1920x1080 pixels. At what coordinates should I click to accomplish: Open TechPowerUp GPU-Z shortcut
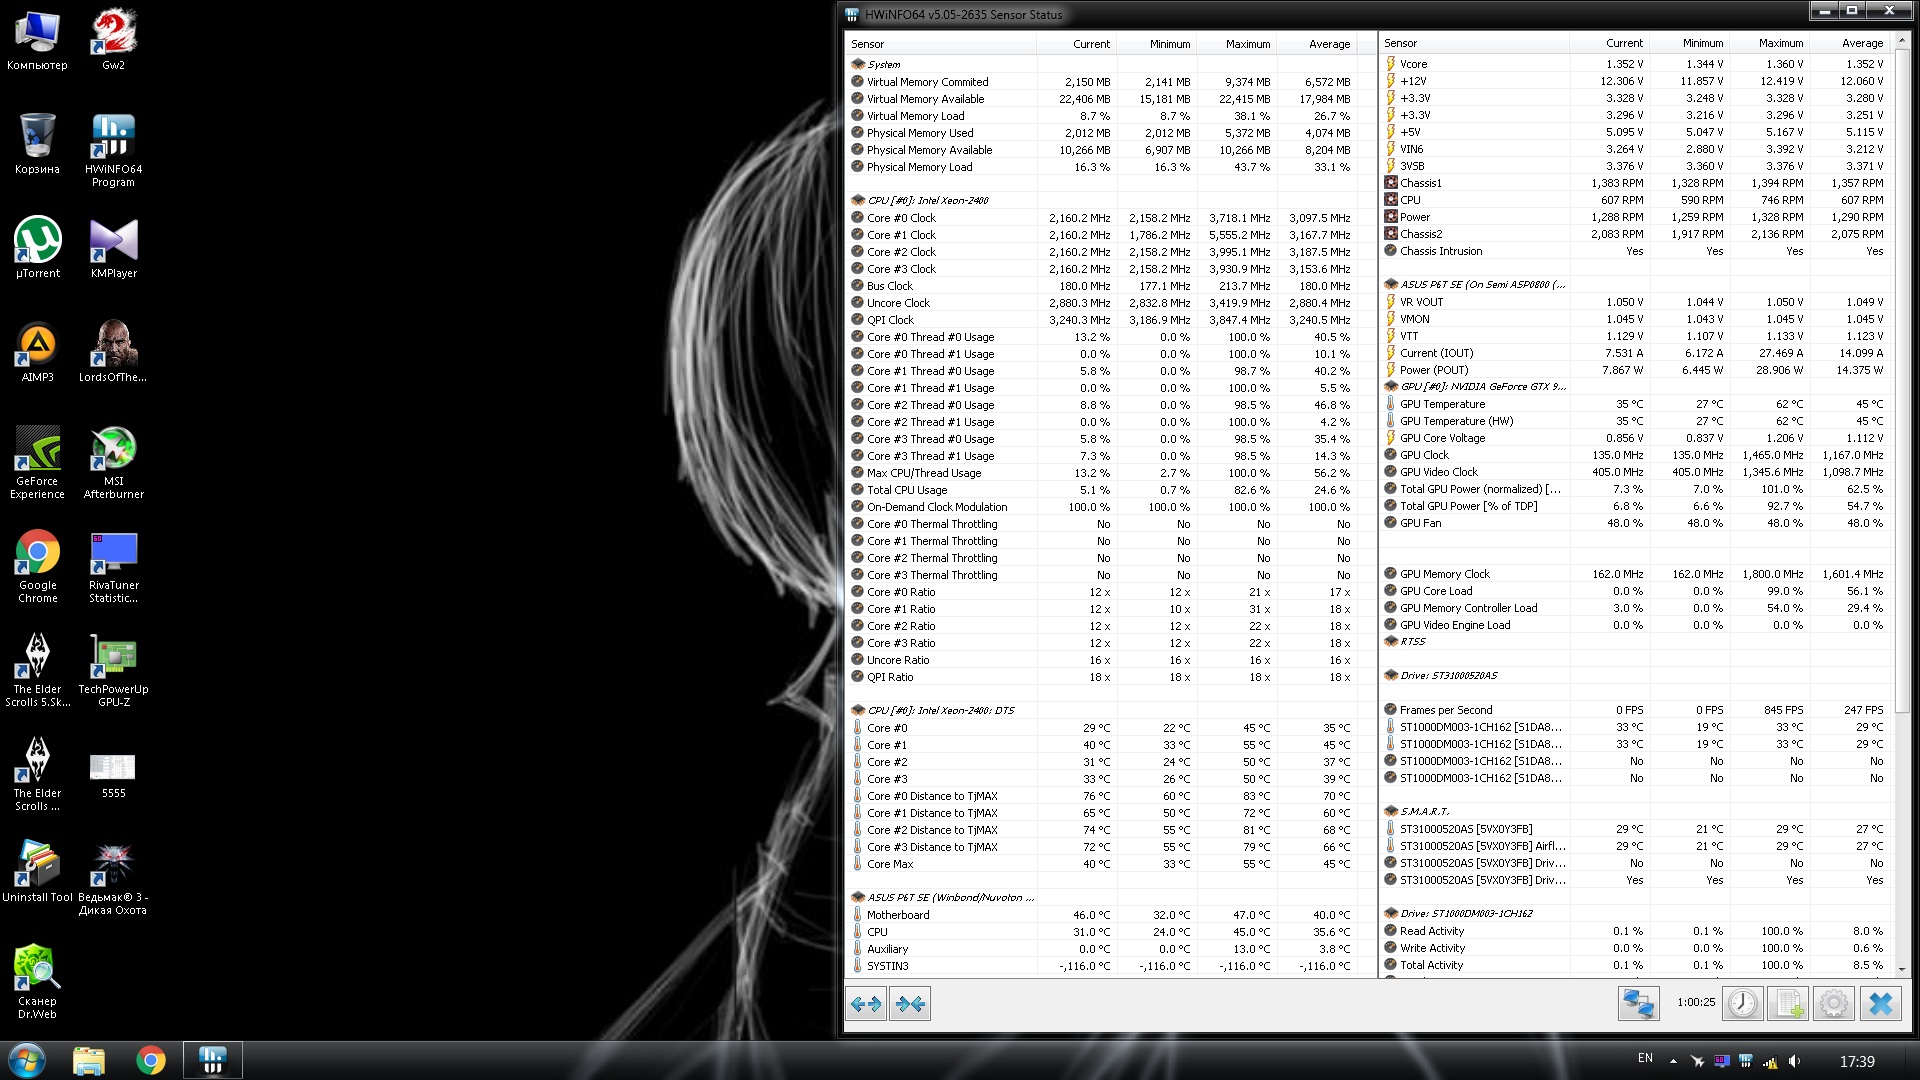coord(113,670)
